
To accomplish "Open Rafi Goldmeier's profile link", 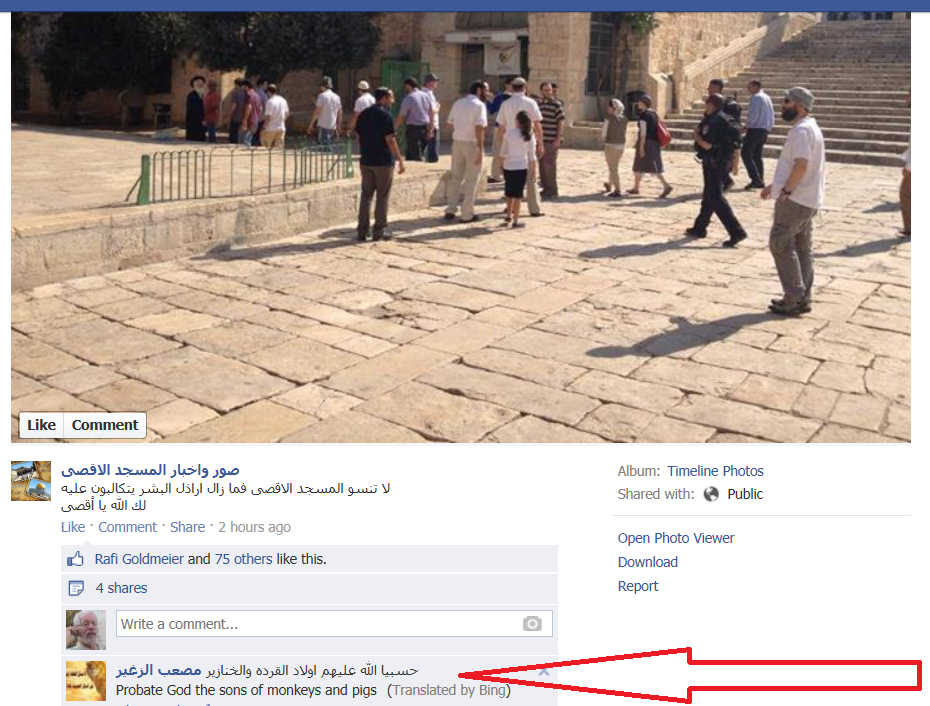I will (139, 559).
